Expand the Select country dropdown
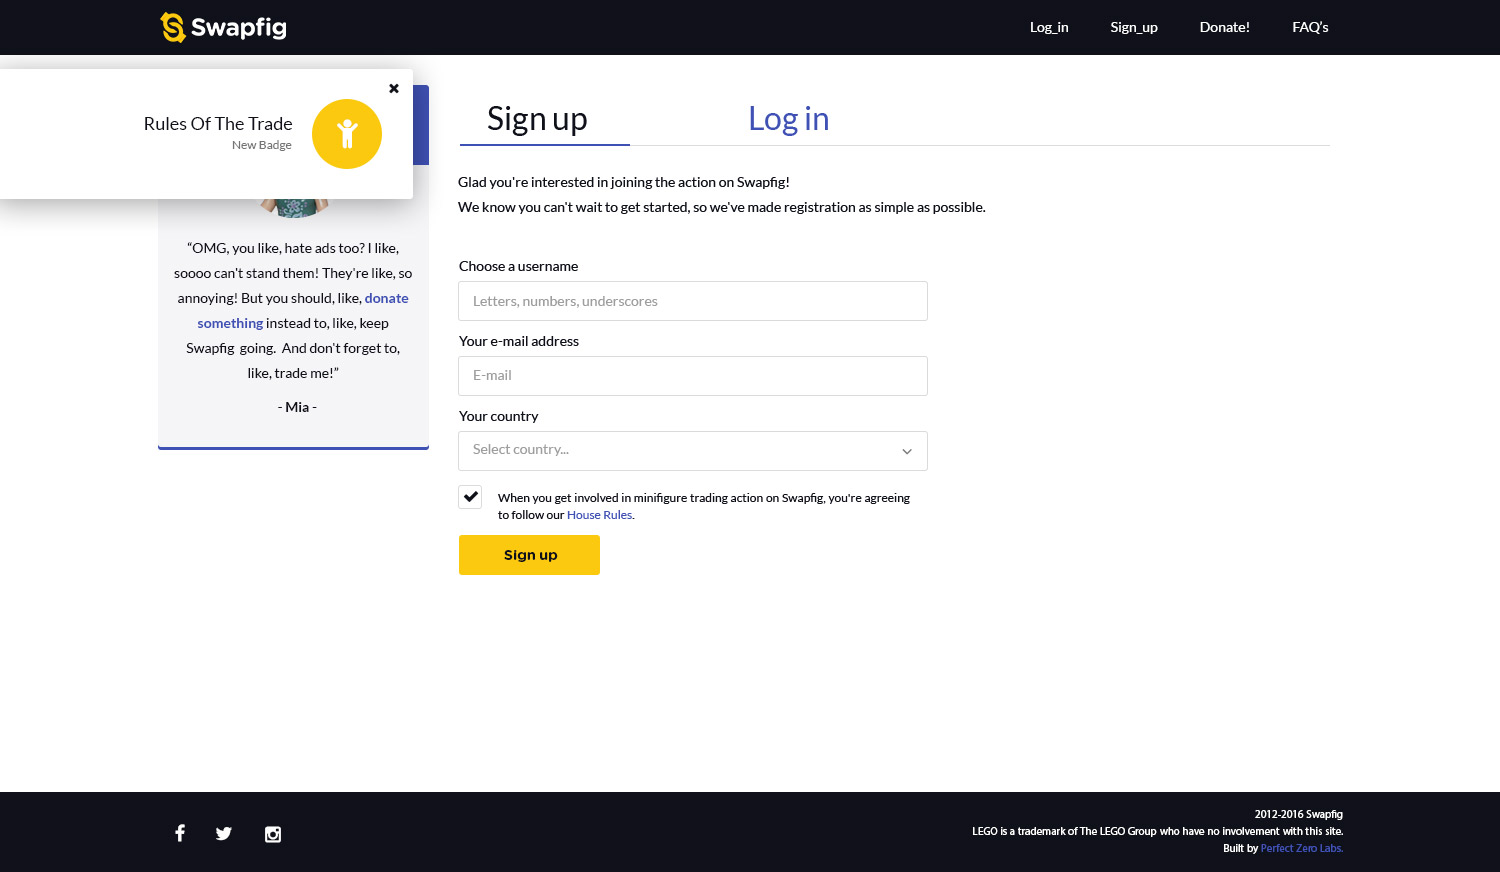This screenshot has width=1500, height=872. pos(693,451)
